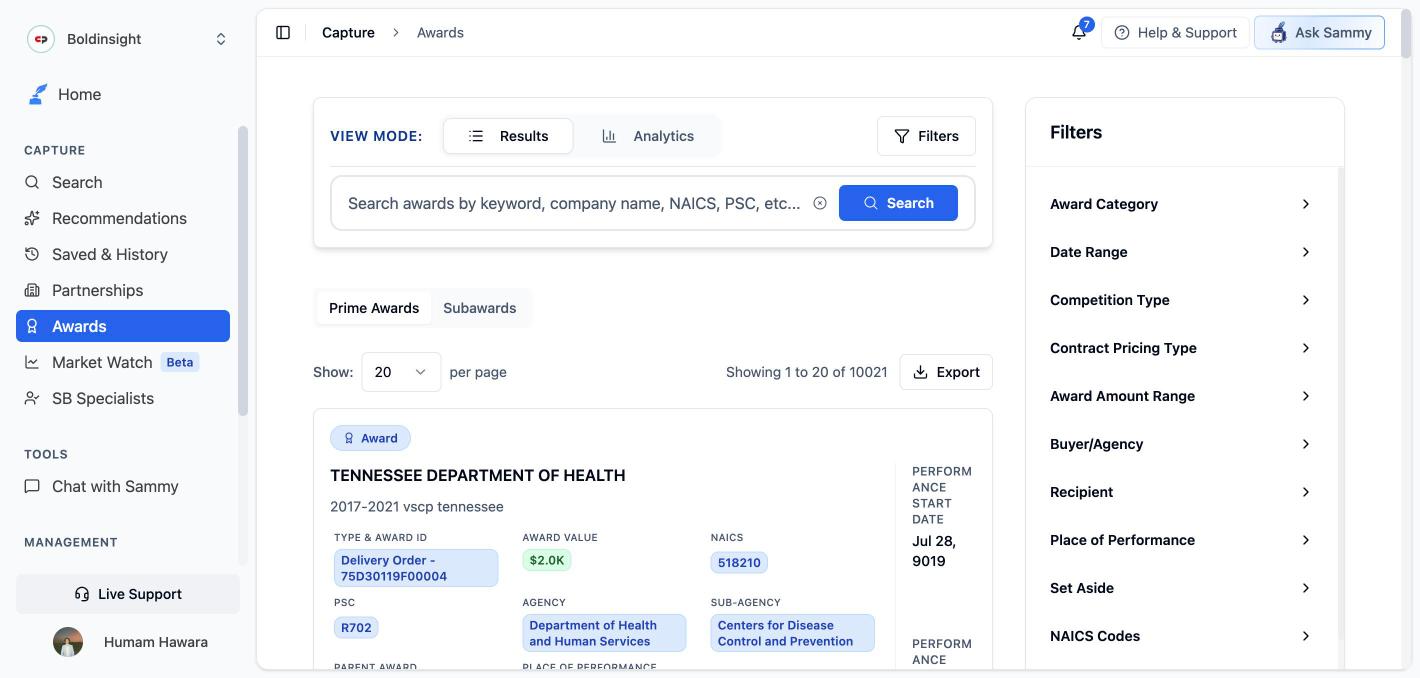The height and width of the screenshot is (678, 1420).
Task: Click the Delivery Order 75D30119F00004 tag
Action: (x=416, y=568)
